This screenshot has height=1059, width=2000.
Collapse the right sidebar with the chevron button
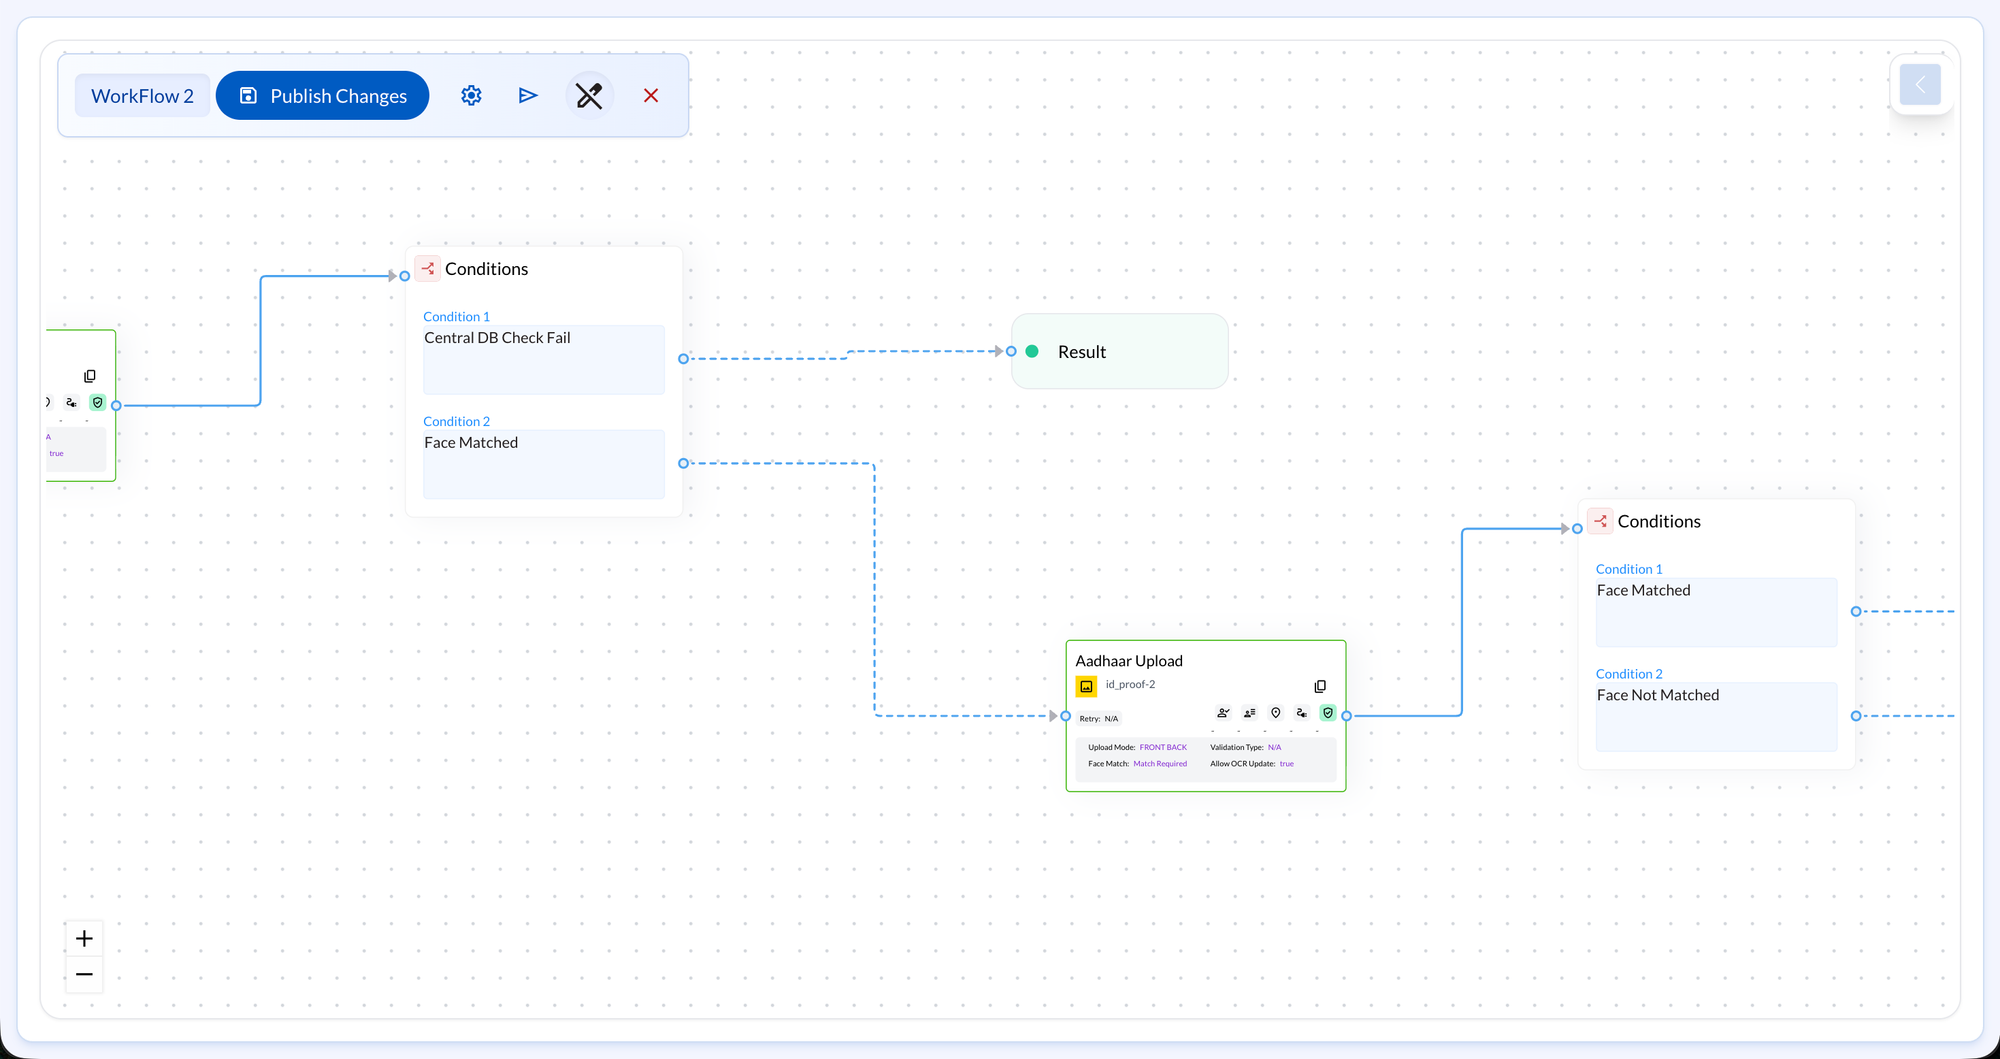click(x=1920, y=85)
